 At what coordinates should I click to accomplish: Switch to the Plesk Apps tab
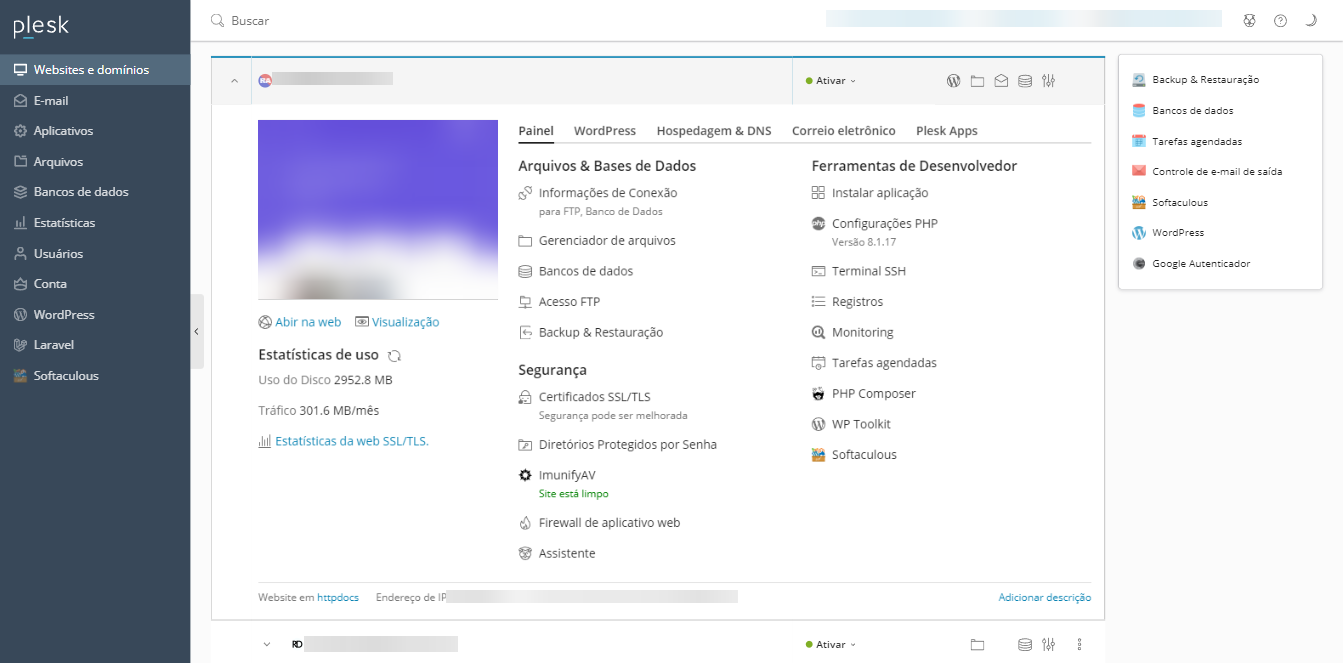pyautogui.click(x=947, y=131)
